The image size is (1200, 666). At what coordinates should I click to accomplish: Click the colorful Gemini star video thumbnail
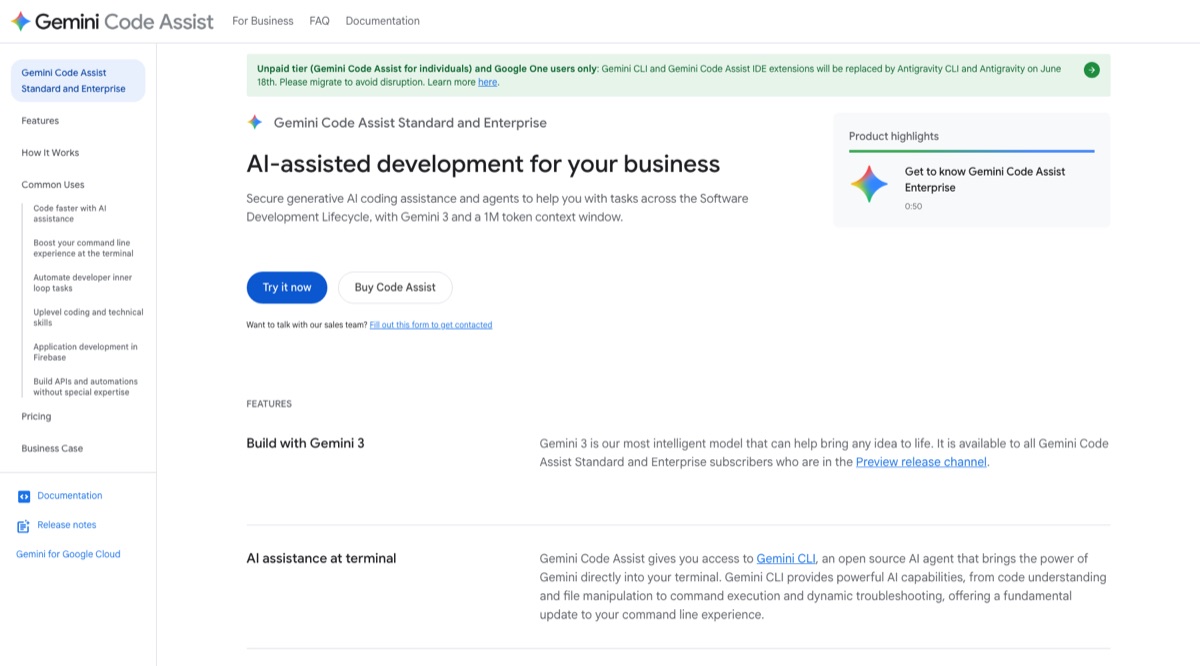[869, 184]
